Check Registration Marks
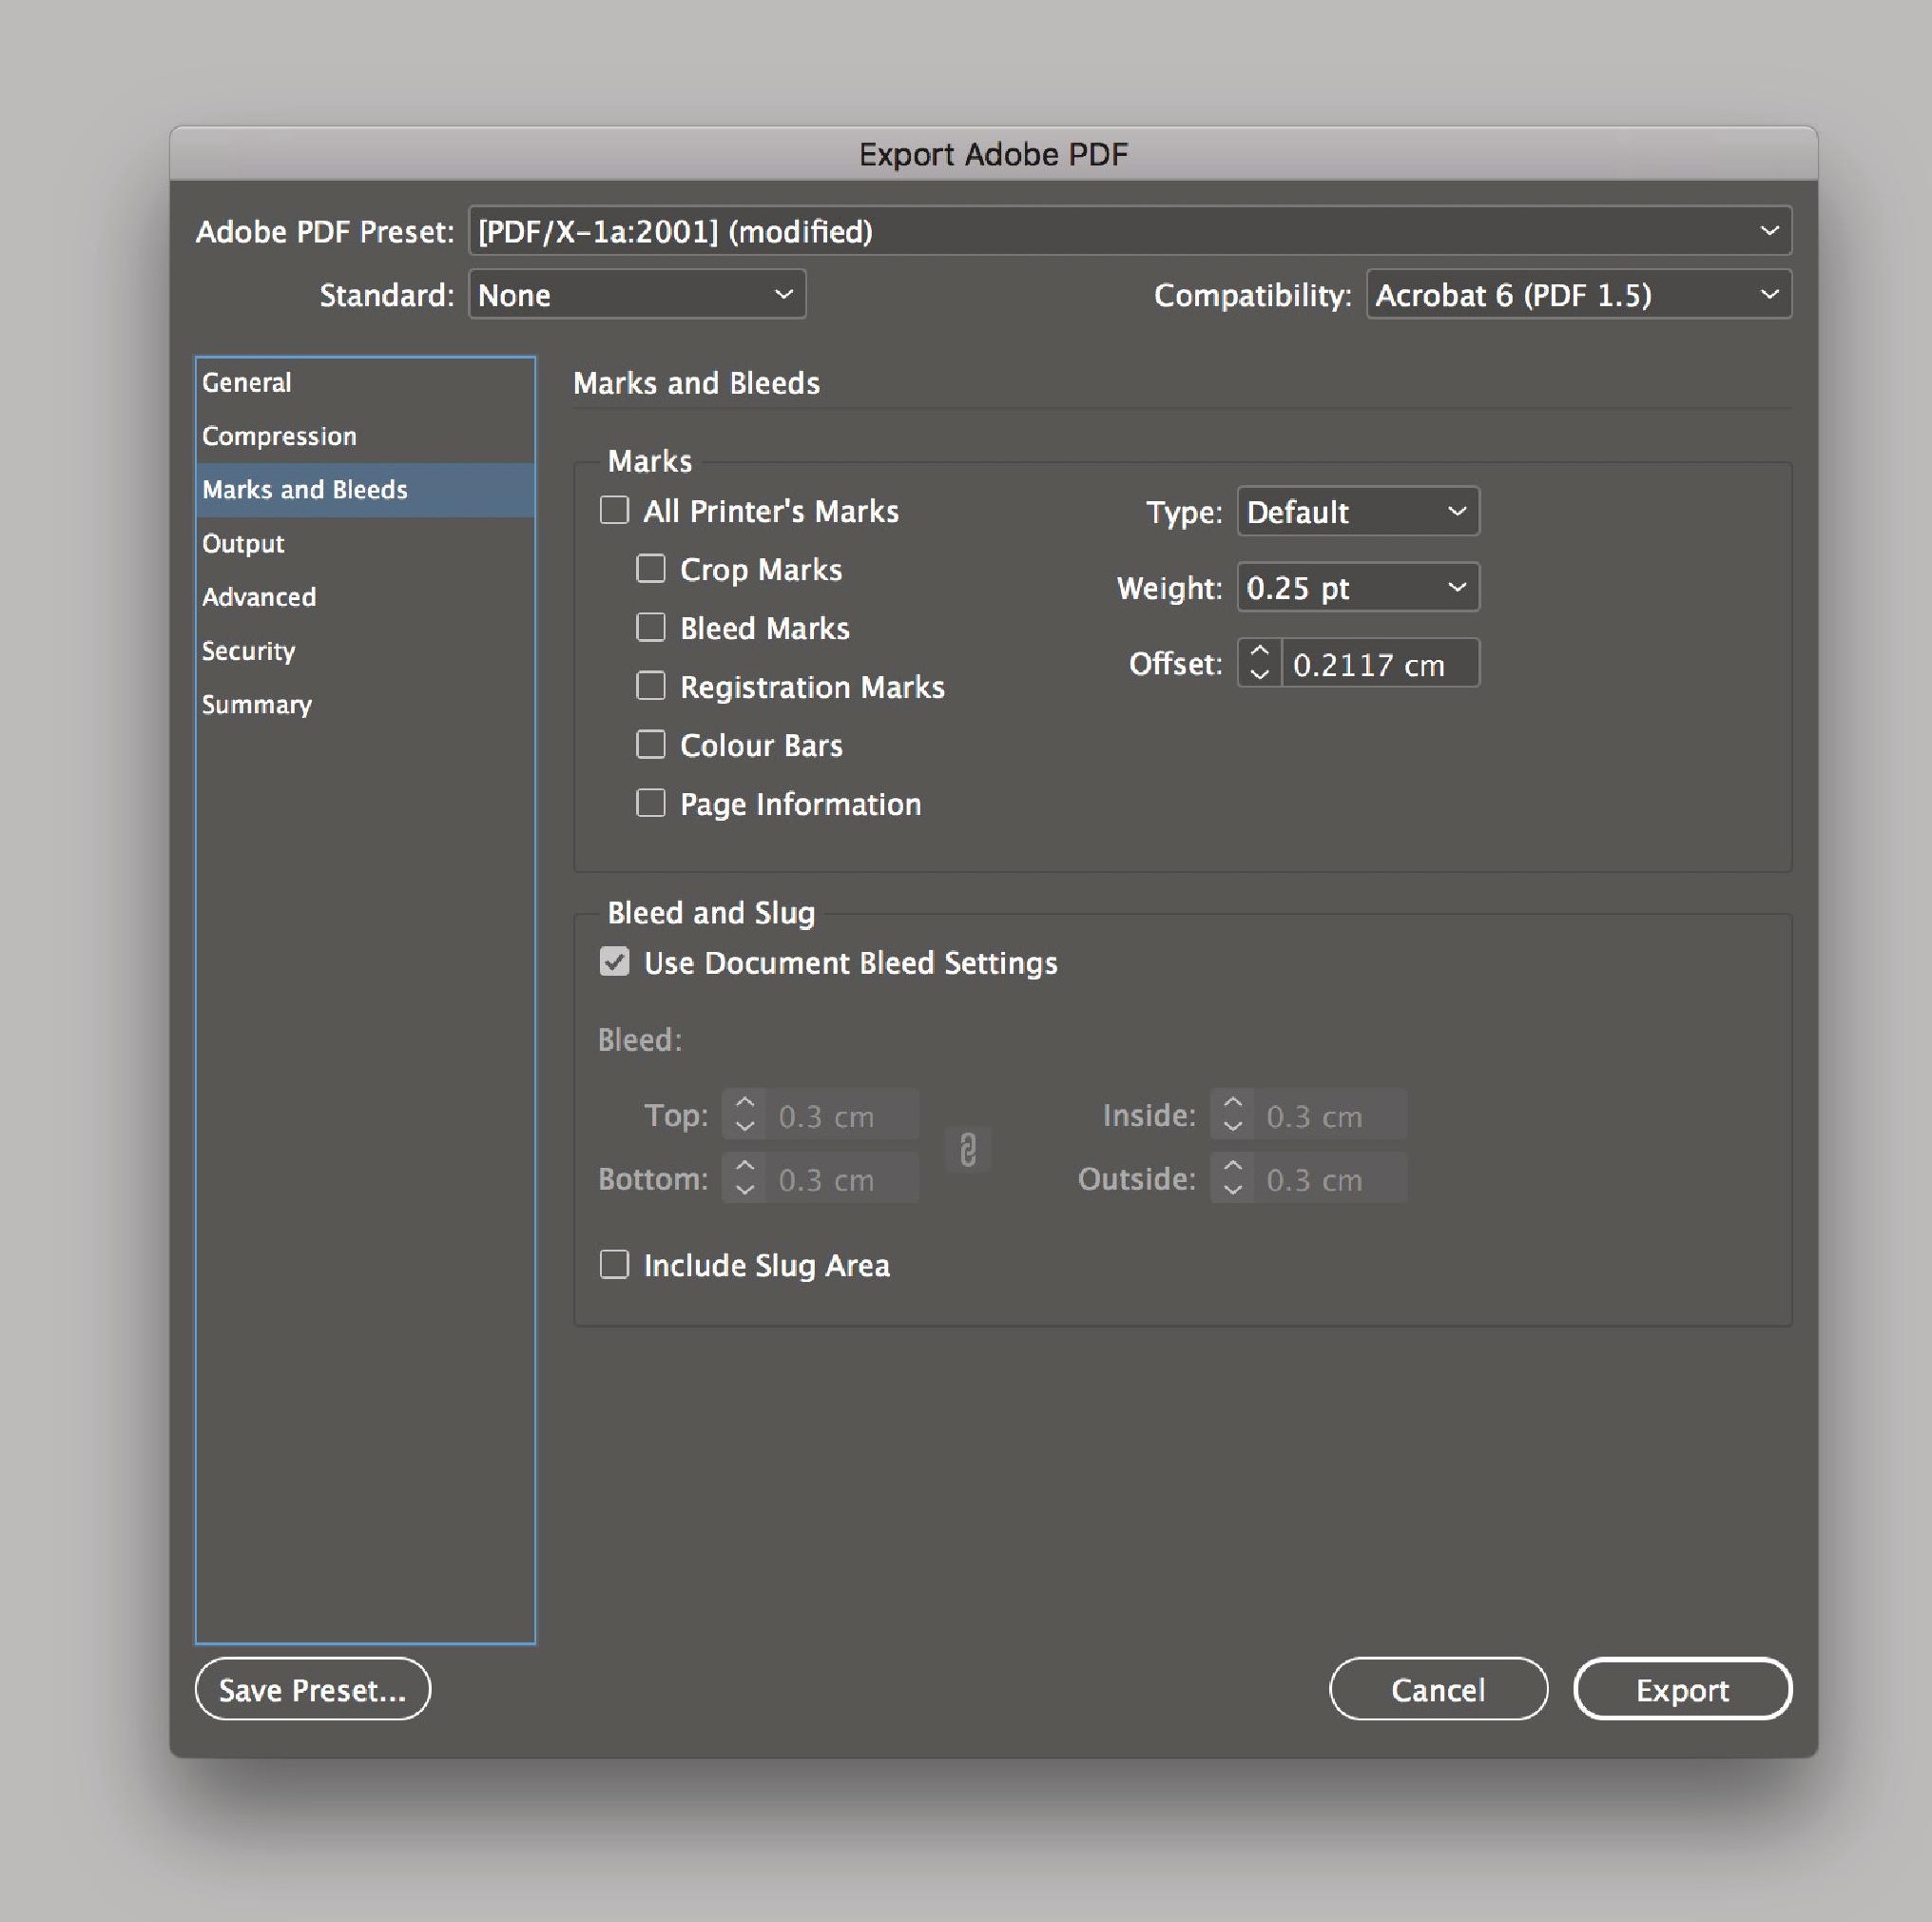 pyautogui.click(x=651, y=686)
